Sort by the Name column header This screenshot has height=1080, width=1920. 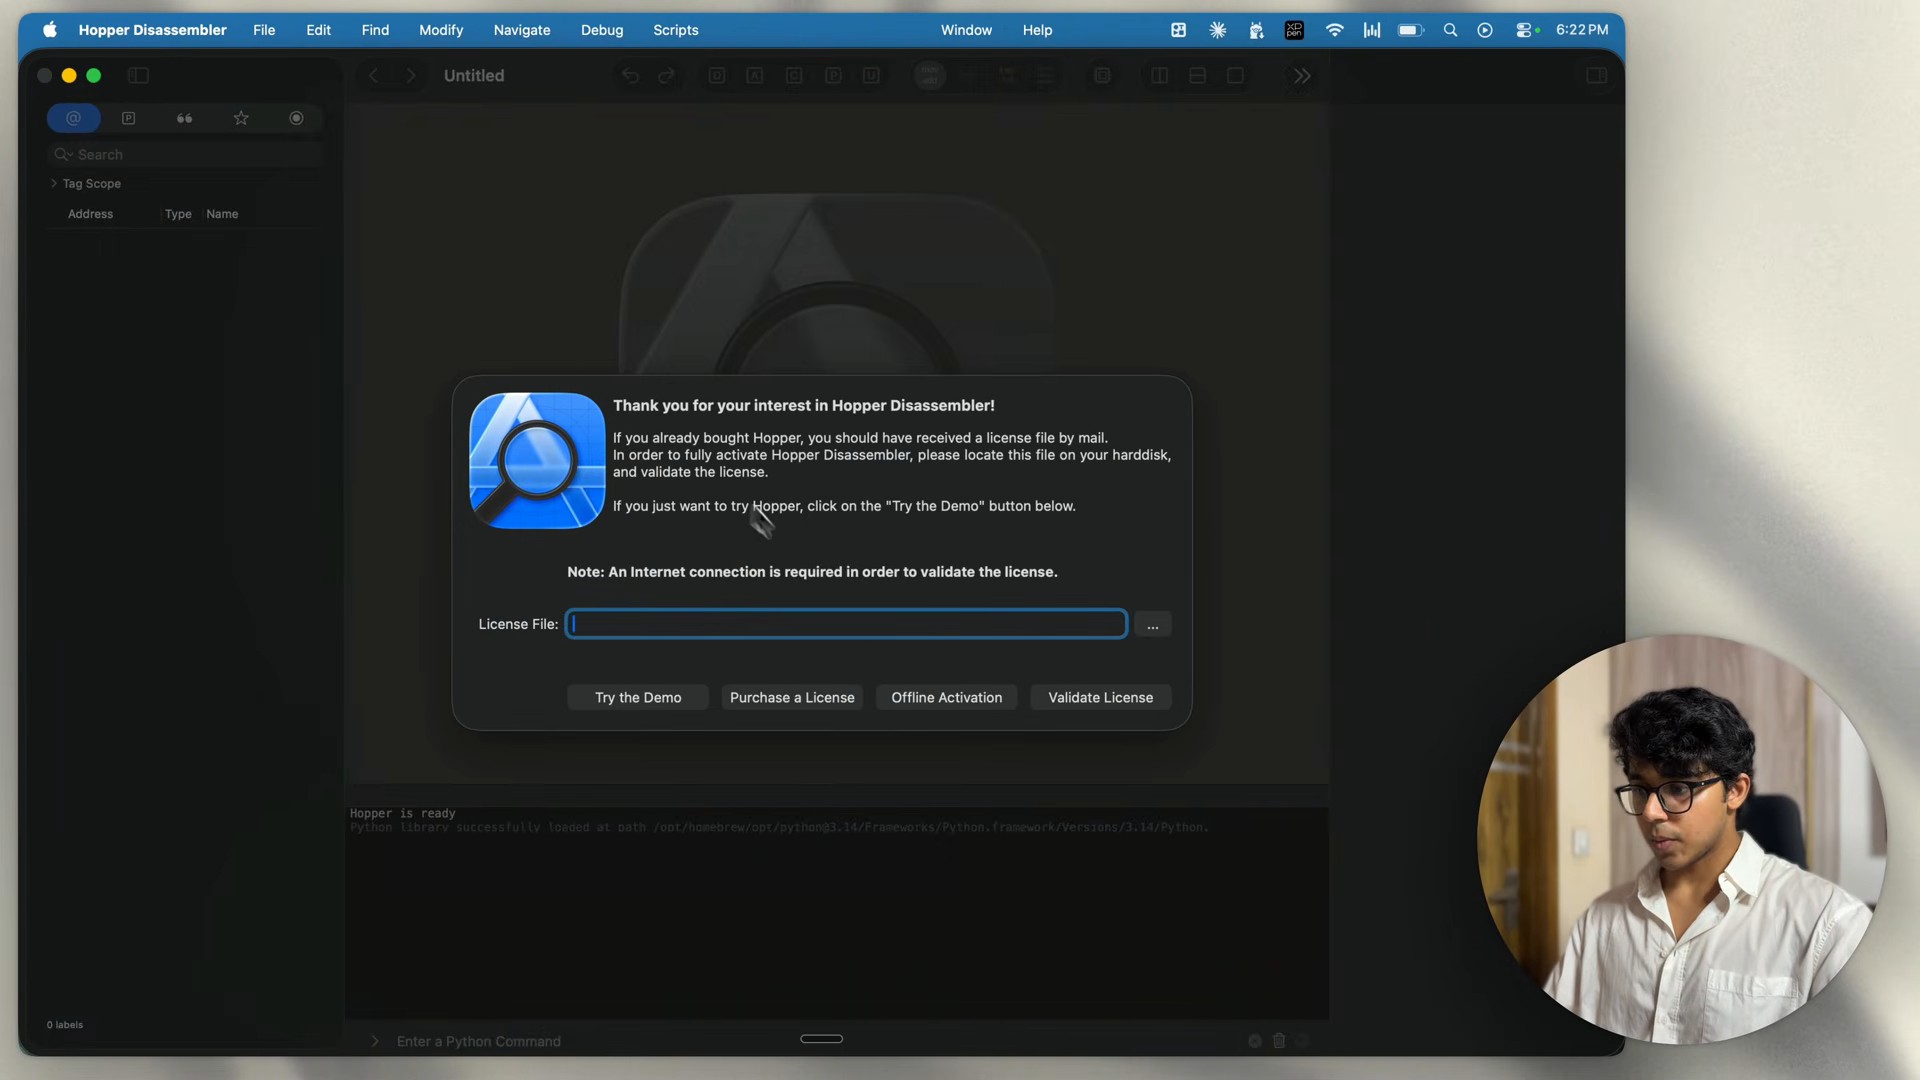coord(222,214)
